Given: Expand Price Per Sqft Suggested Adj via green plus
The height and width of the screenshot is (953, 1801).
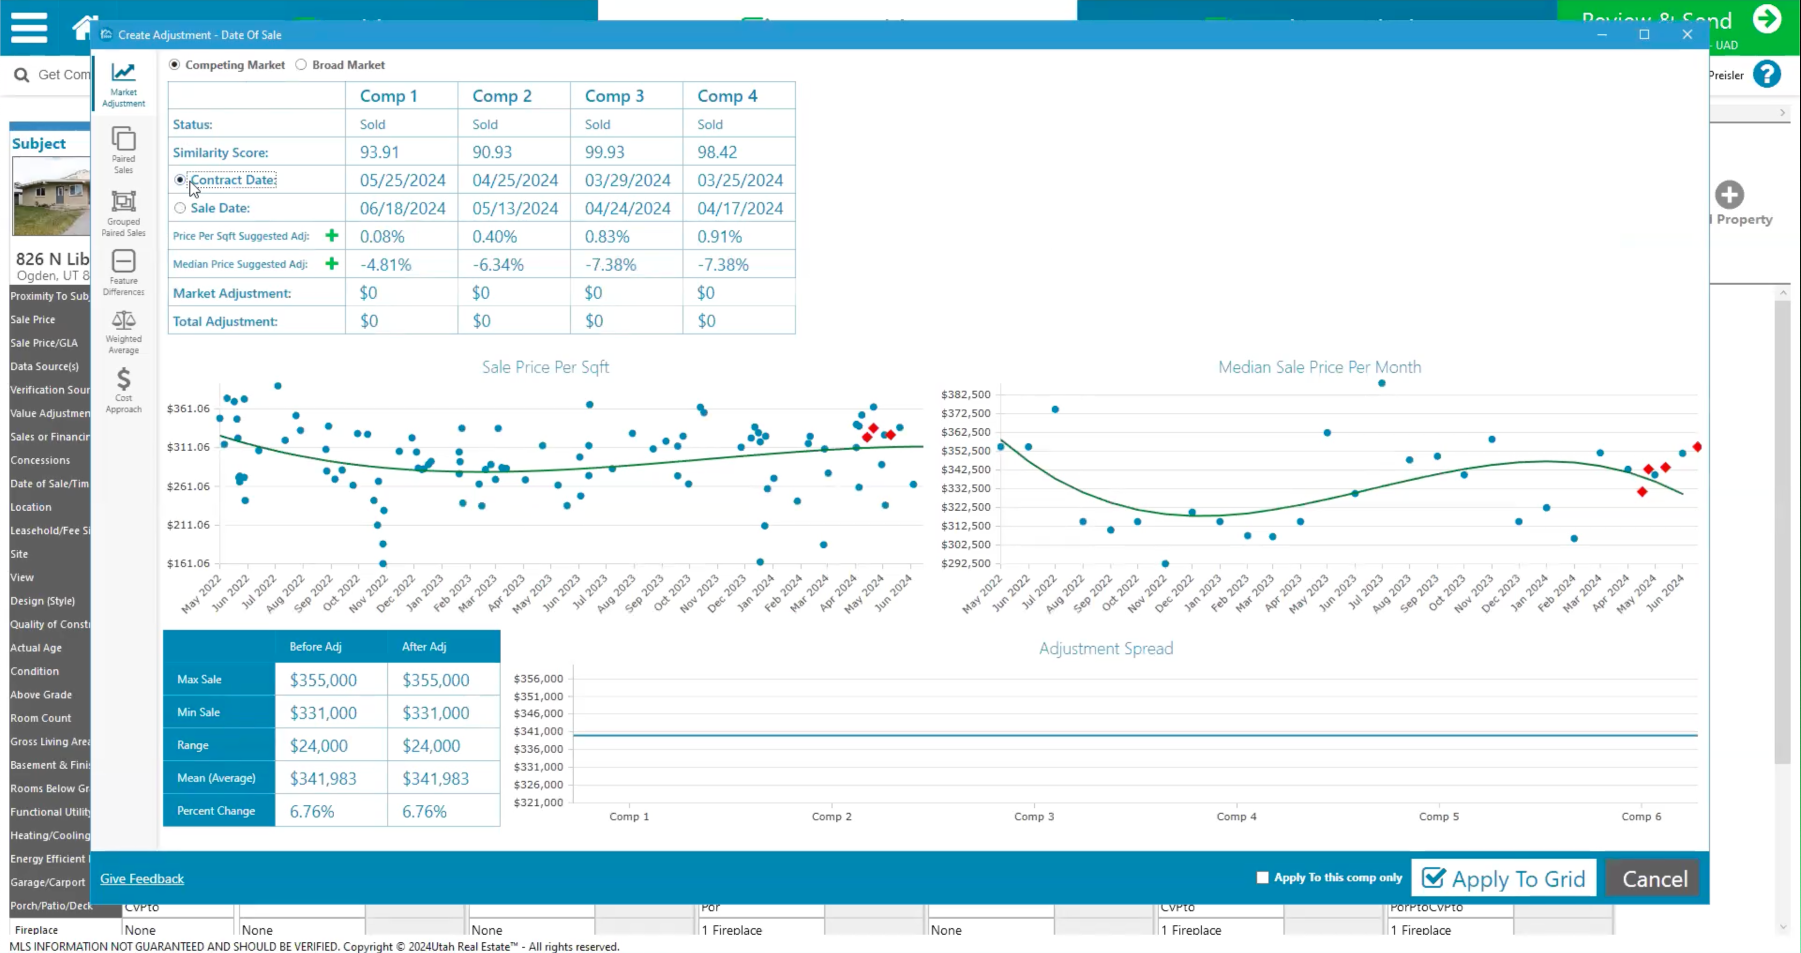Looking at the screenshot, I should [331, 236].
